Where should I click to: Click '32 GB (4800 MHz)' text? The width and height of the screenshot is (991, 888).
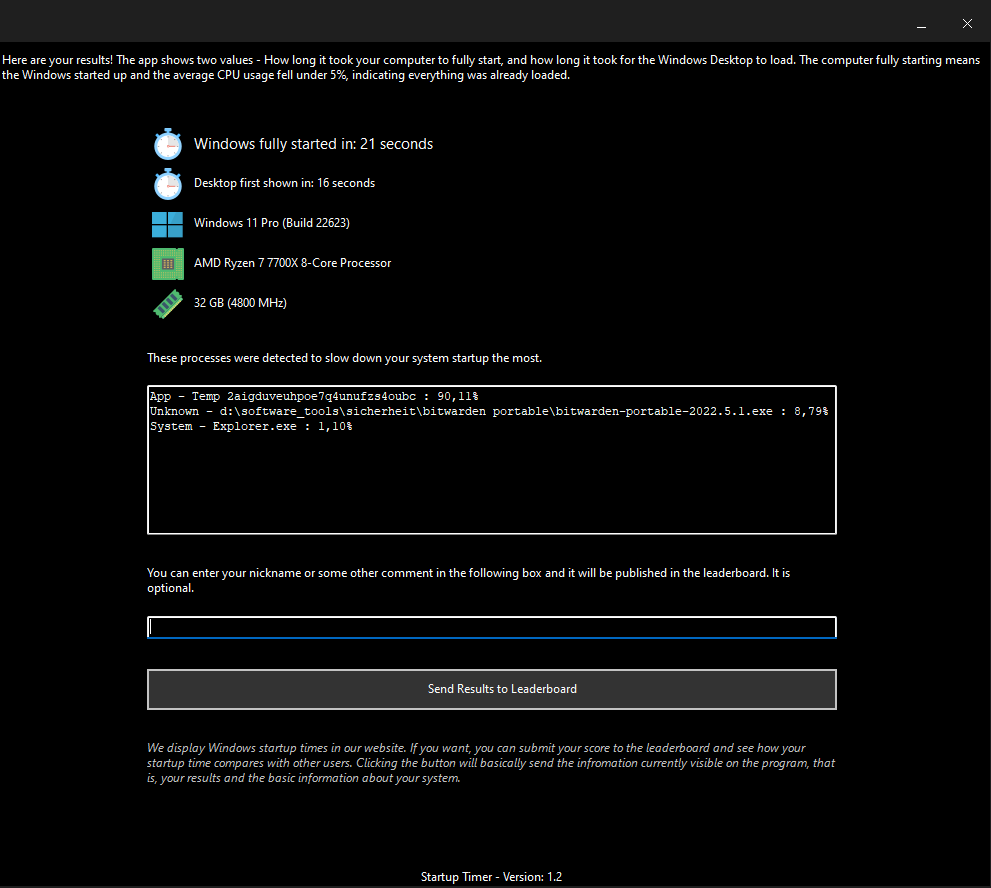(240, 303)
